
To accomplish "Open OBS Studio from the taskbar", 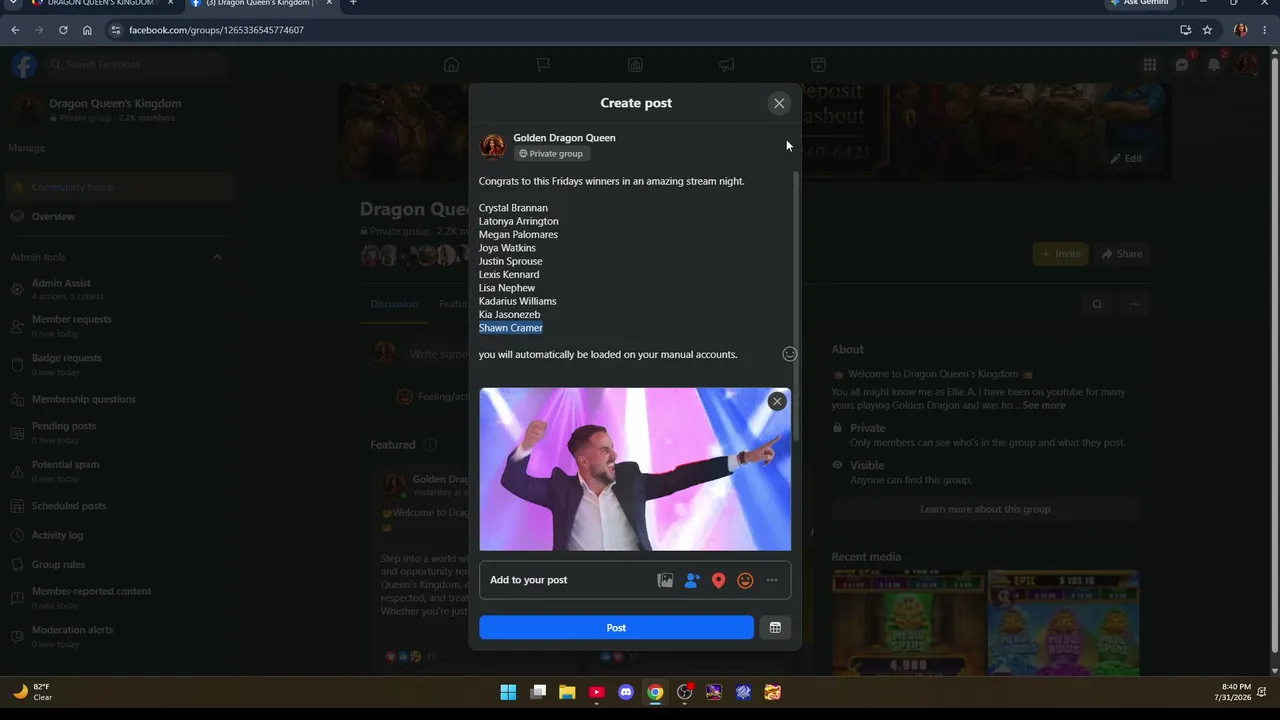I will point(685,692).
